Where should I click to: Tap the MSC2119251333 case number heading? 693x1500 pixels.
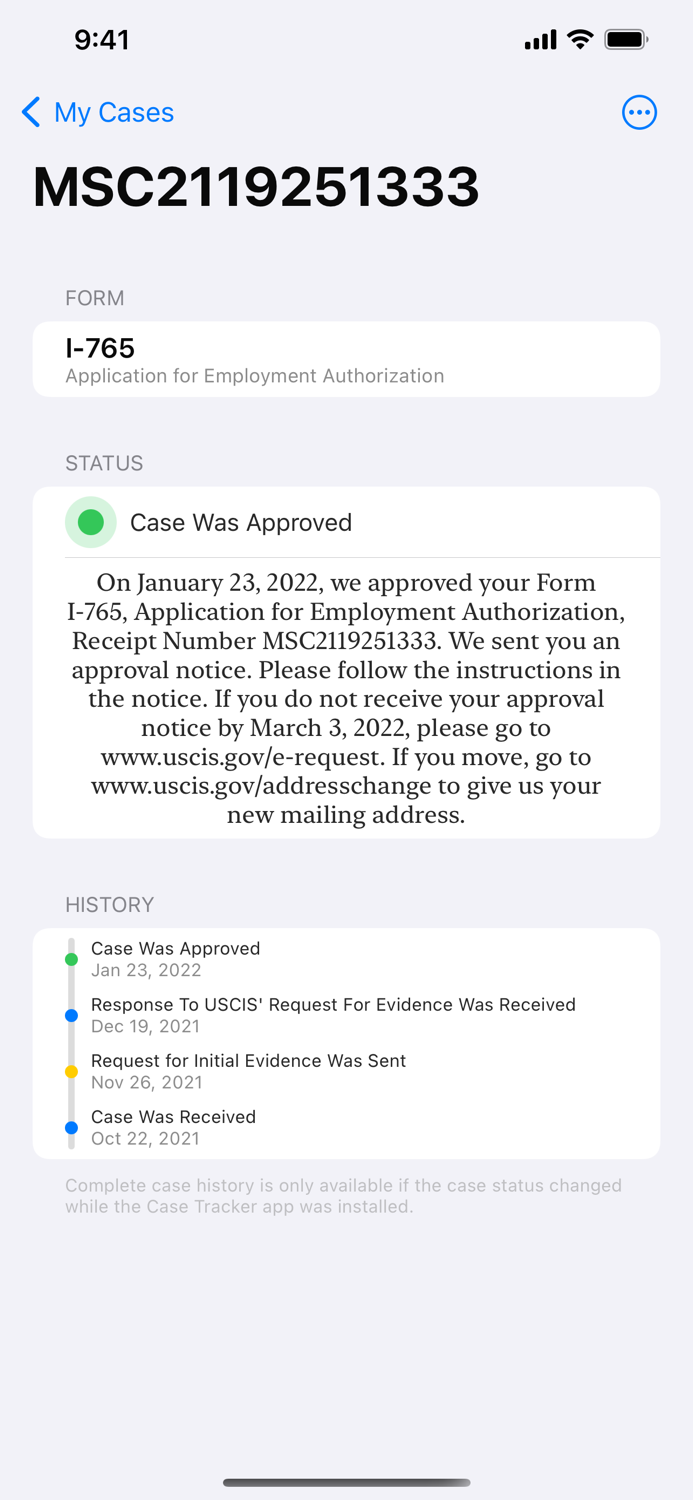coord(256,188)
